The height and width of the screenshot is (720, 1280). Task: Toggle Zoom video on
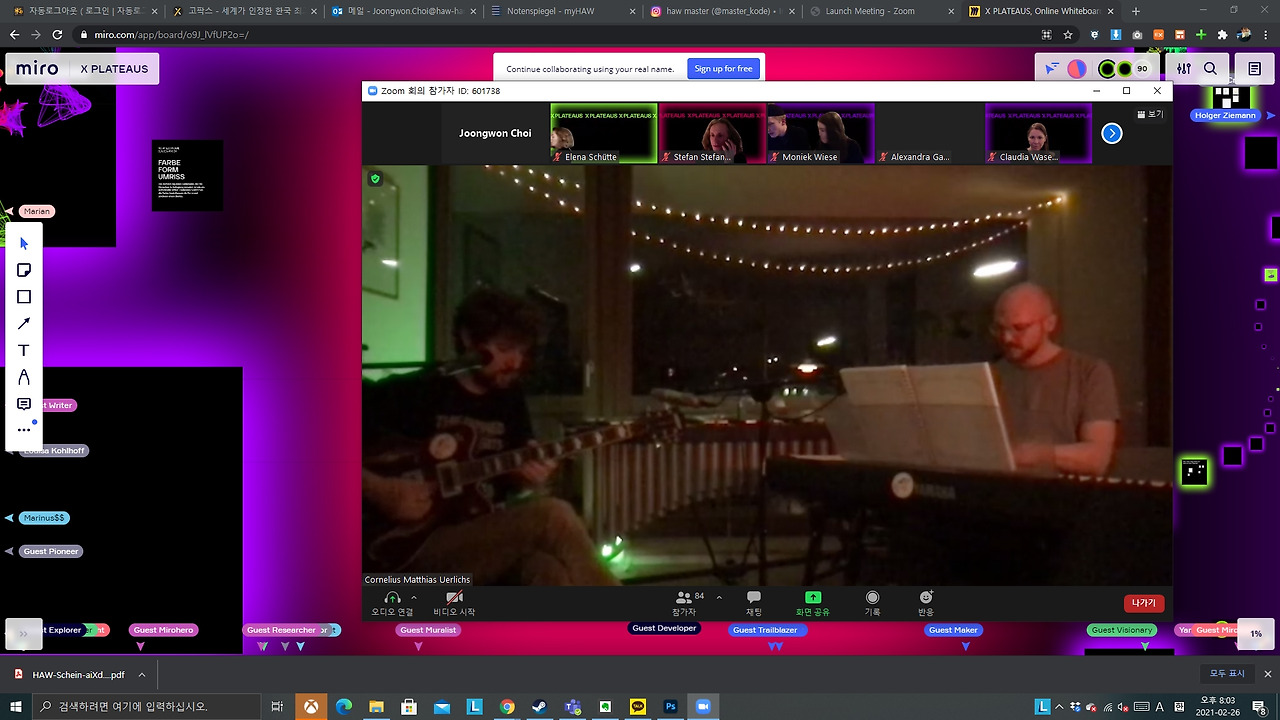click(x=454, y=603)
